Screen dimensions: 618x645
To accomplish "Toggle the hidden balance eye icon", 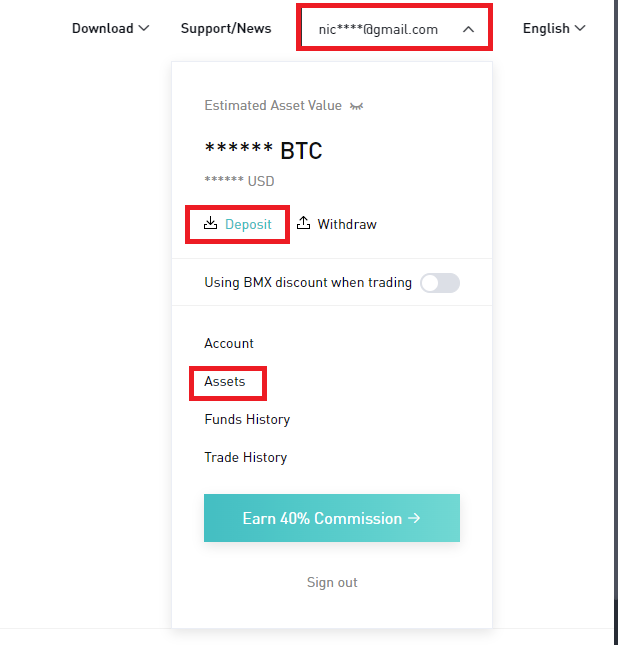I will 356,106.
